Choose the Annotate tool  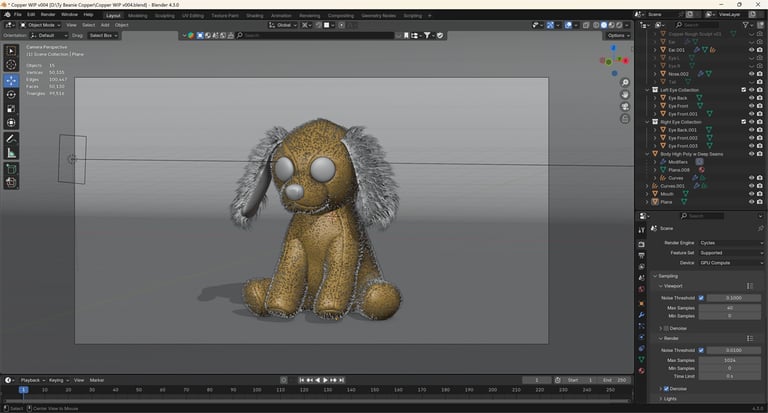coord(11,138)
